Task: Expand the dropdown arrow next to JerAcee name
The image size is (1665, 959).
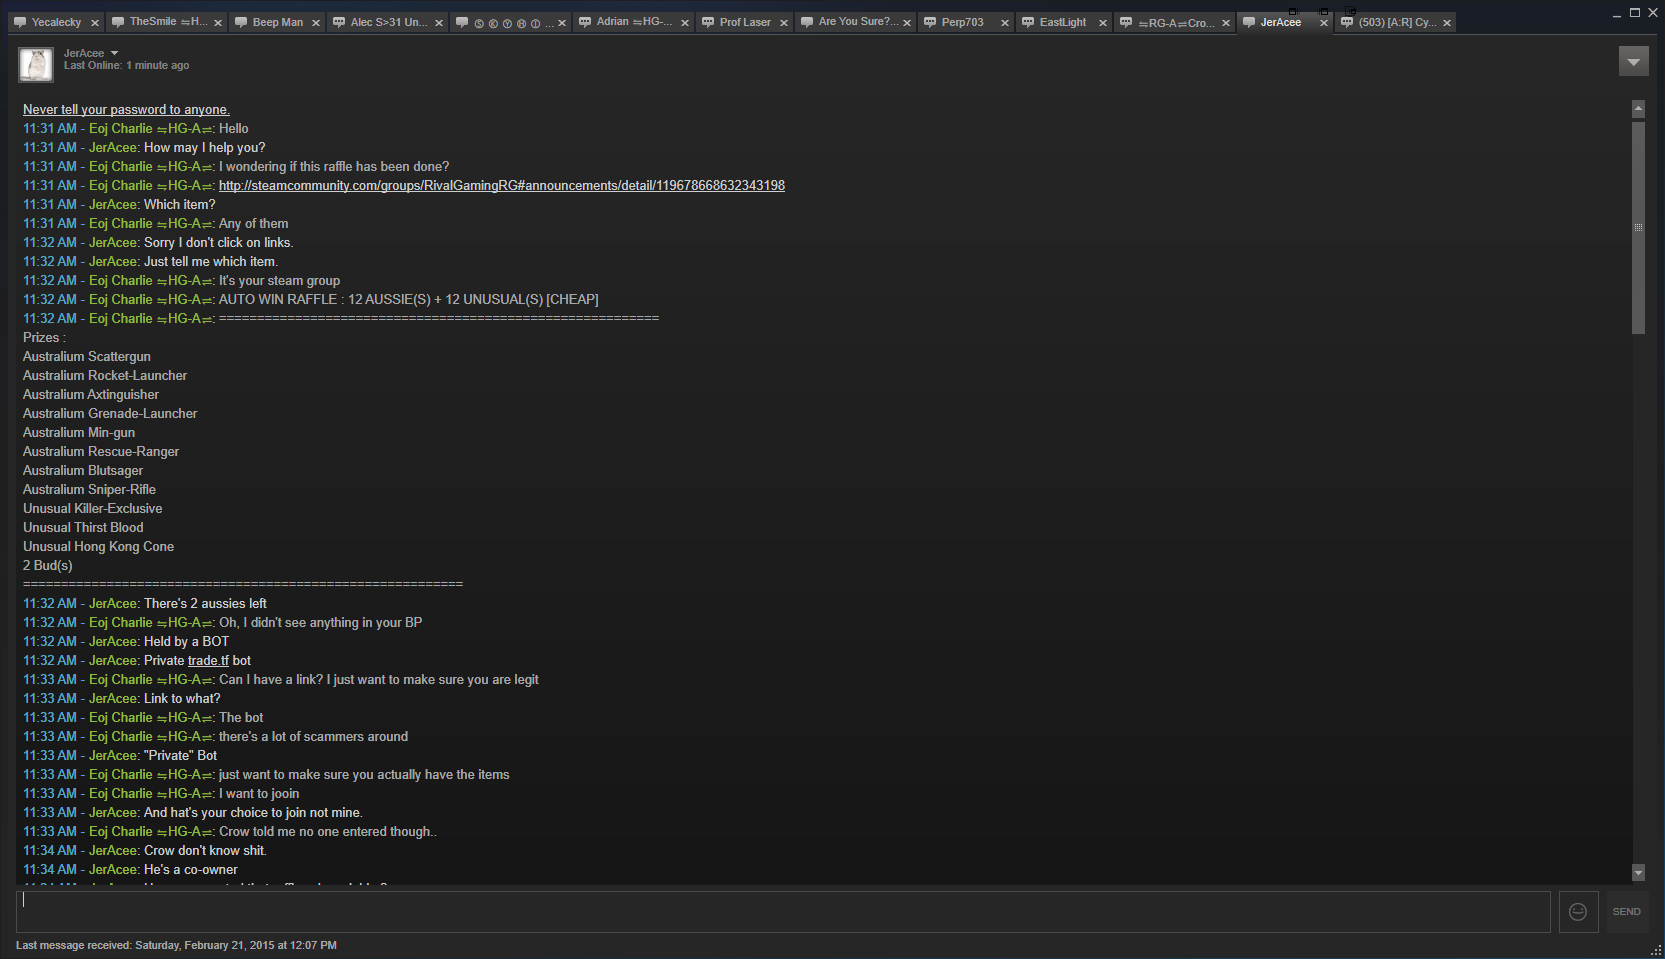Action: point(114,53)
